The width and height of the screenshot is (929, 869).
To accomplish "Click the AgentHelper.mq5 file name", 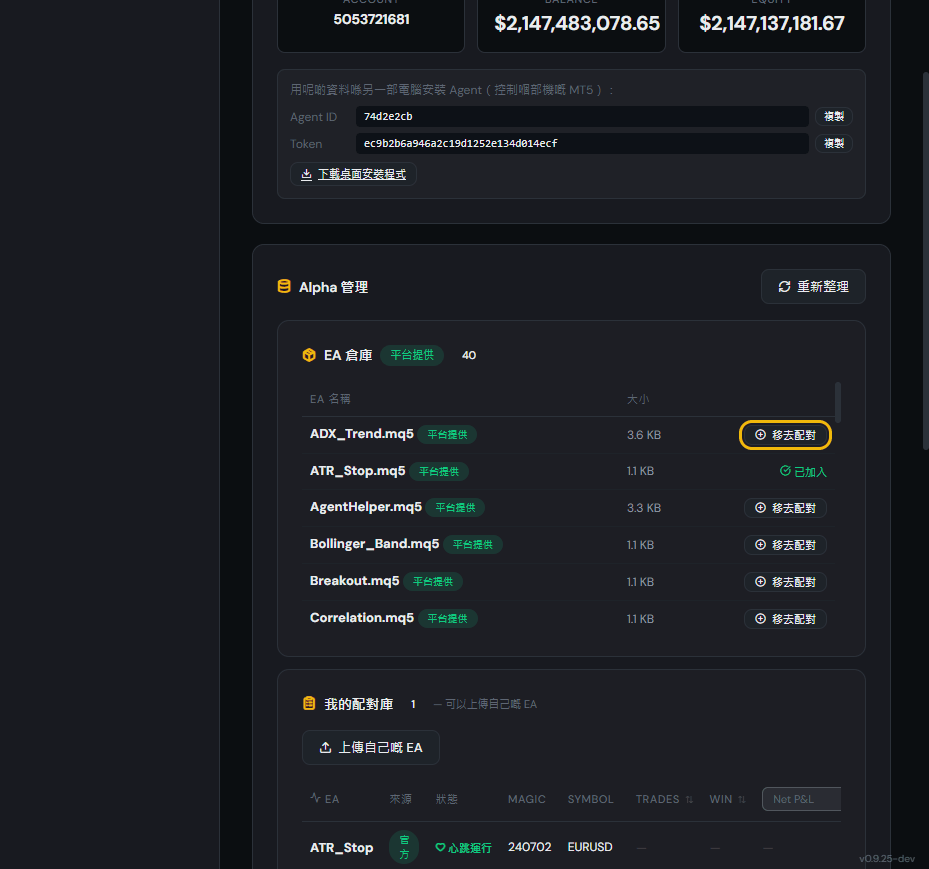I will (x=366, y=507).
